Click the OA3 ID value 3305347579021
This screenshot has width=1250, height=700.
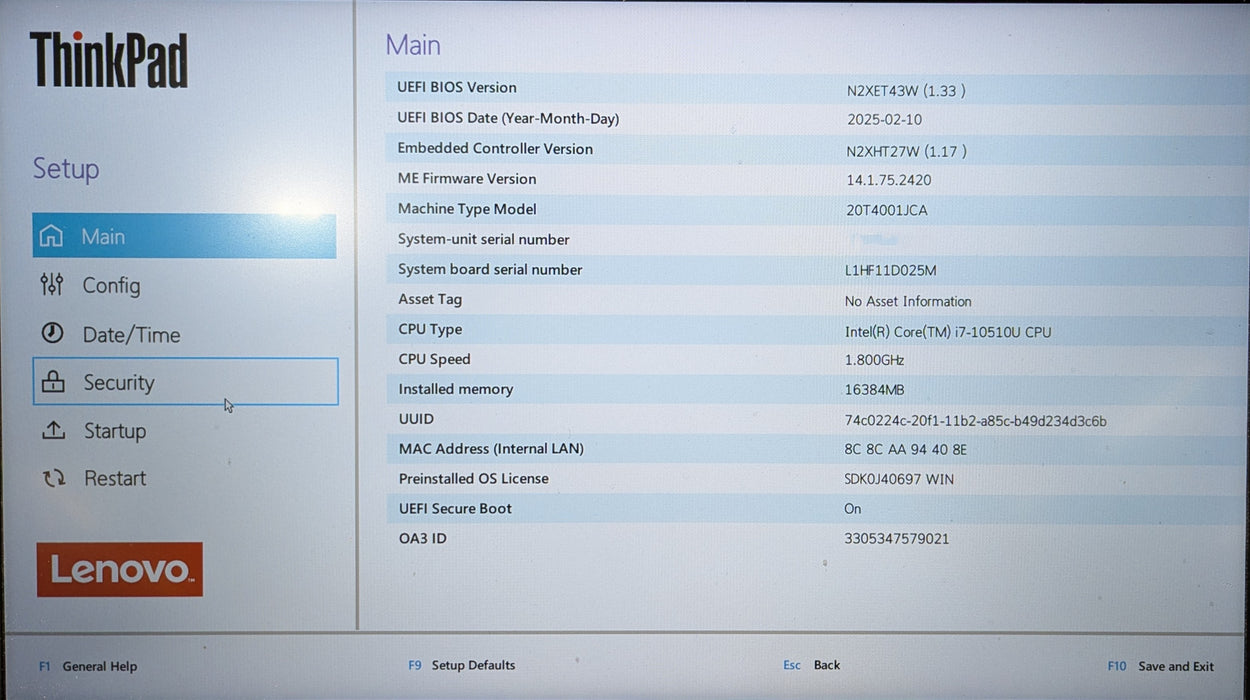tap(897, 539)
